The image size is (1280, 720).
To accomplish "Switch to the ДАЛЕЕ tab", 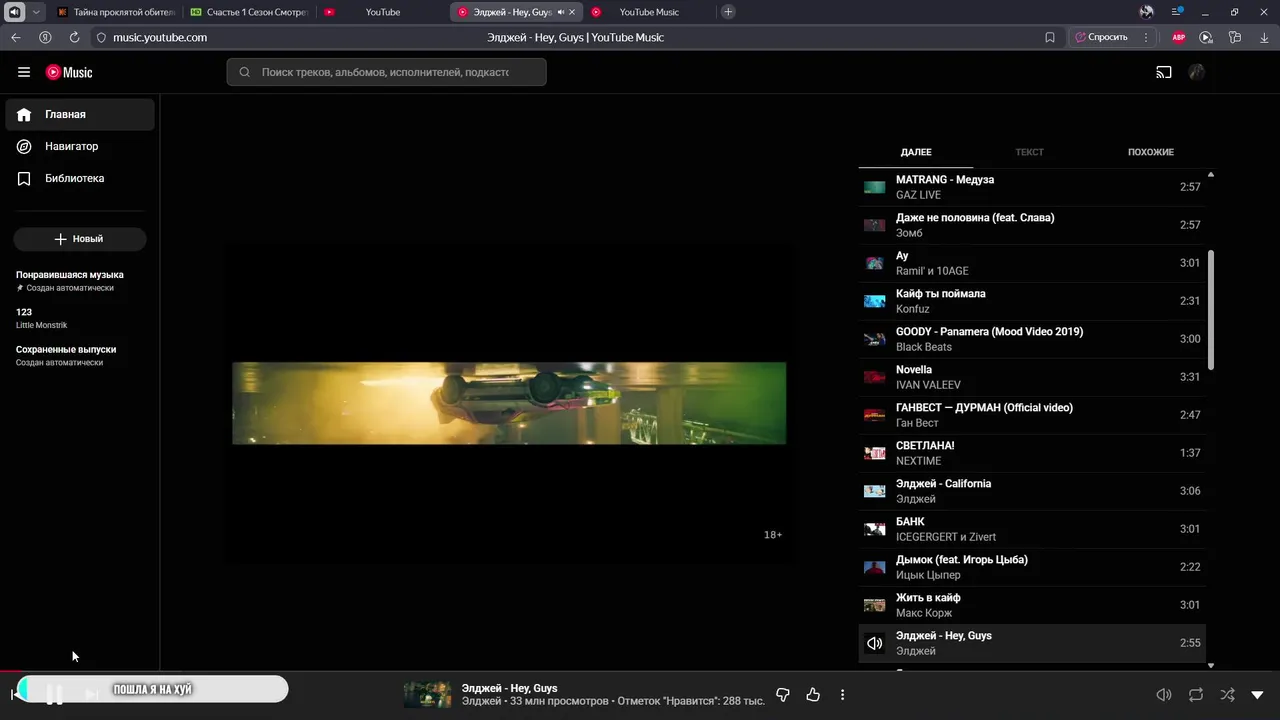I will (916, 152).
